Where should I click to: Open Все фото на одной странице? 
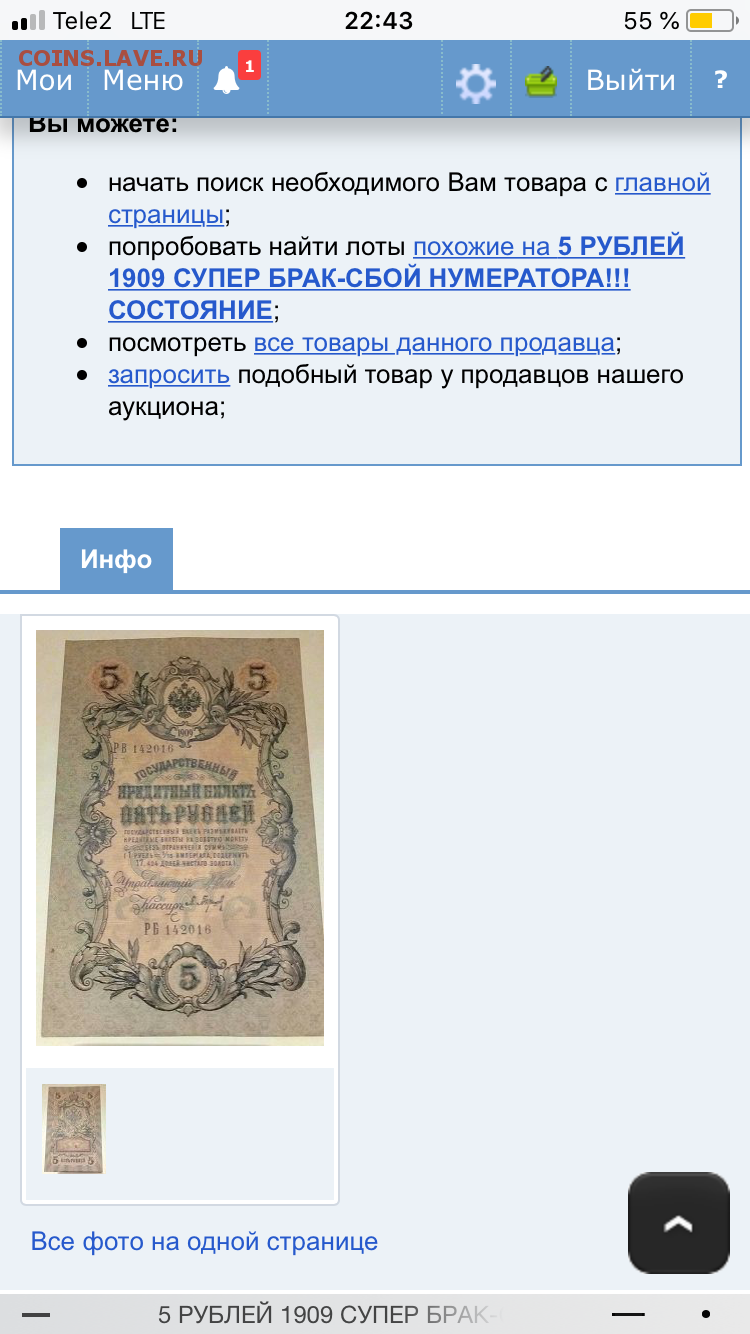click(205, 1242)
